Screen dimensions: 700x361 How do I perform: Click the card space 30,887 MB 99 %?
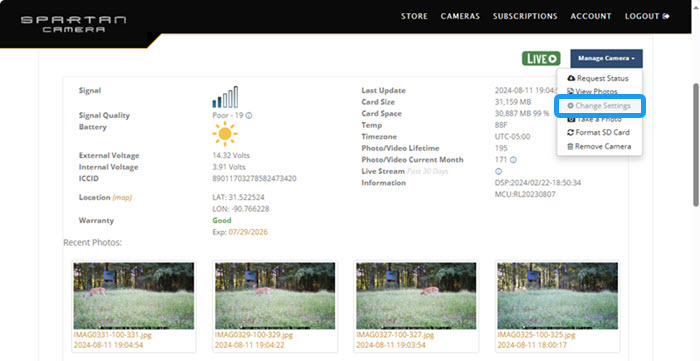coord(522,114)
